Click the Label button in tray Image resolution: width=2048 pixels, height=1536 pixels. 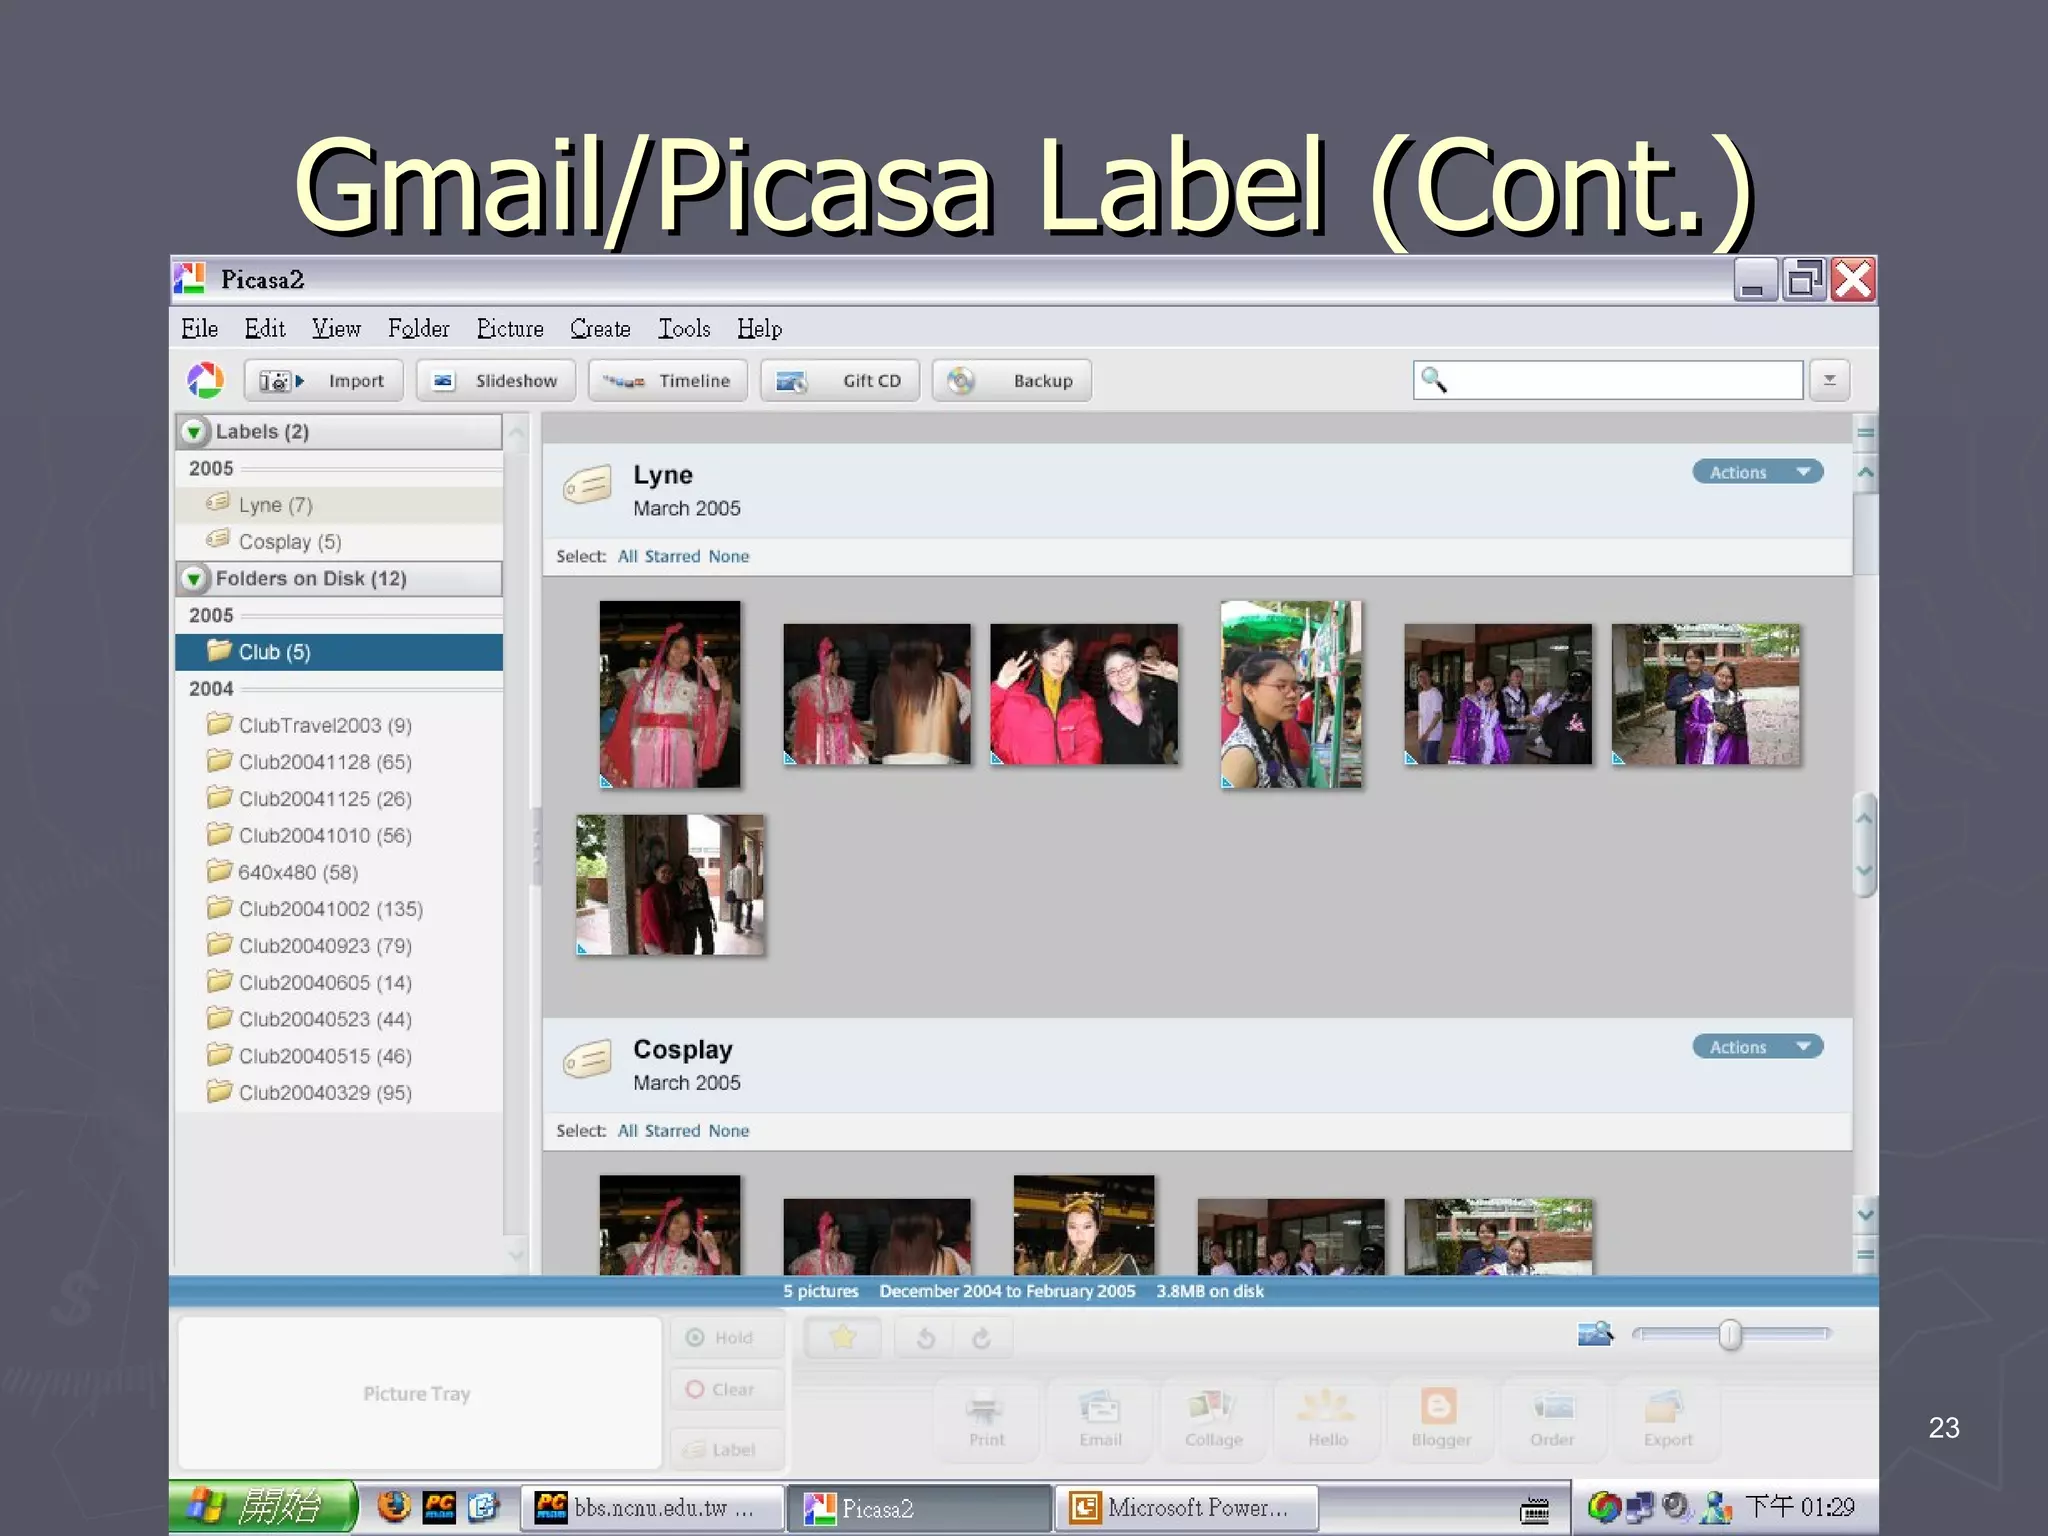click(727, 1450)
